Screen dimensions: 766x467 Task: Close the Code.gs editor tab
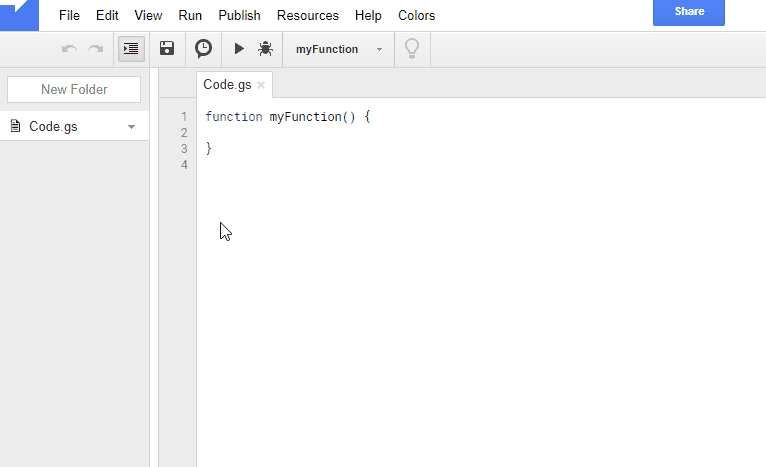261,85
